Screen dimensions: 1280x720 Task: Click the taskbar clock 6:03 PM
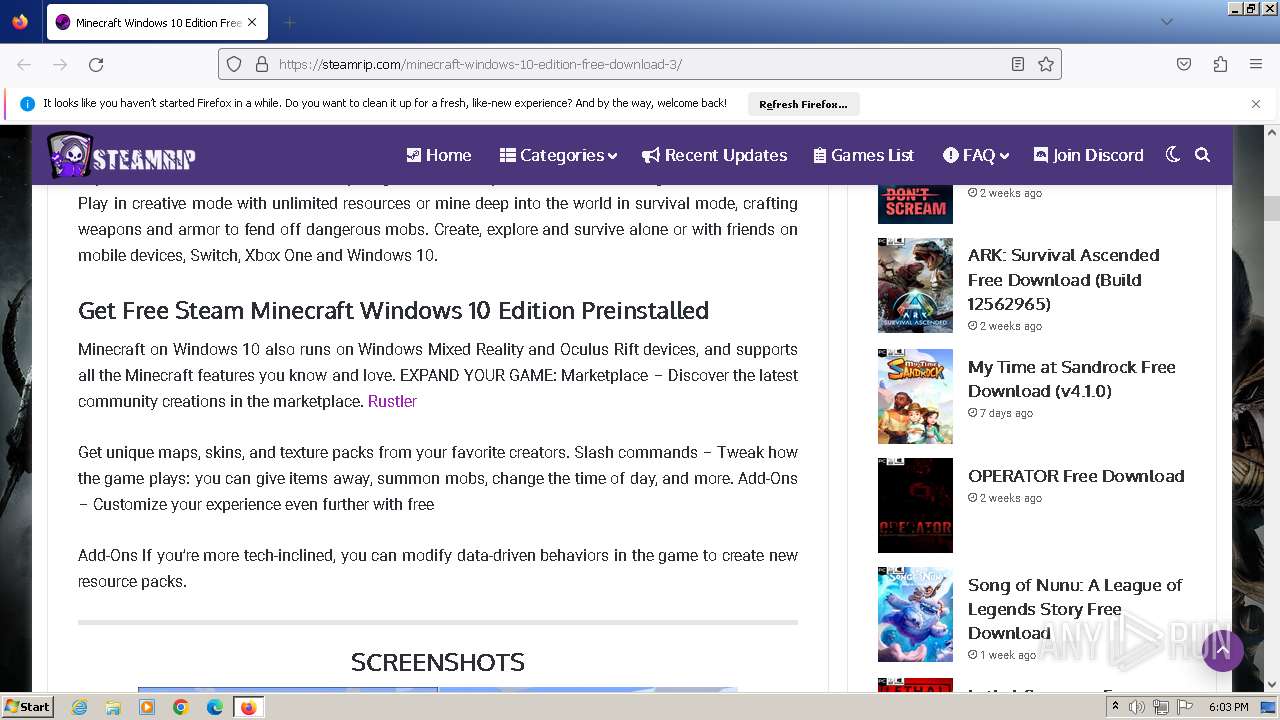tap(1228, 707)
